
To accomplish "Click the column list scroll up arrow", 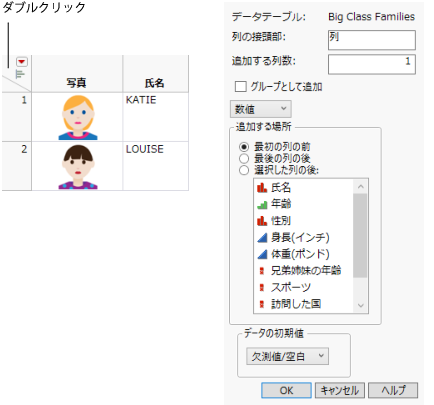I will 361,187.
